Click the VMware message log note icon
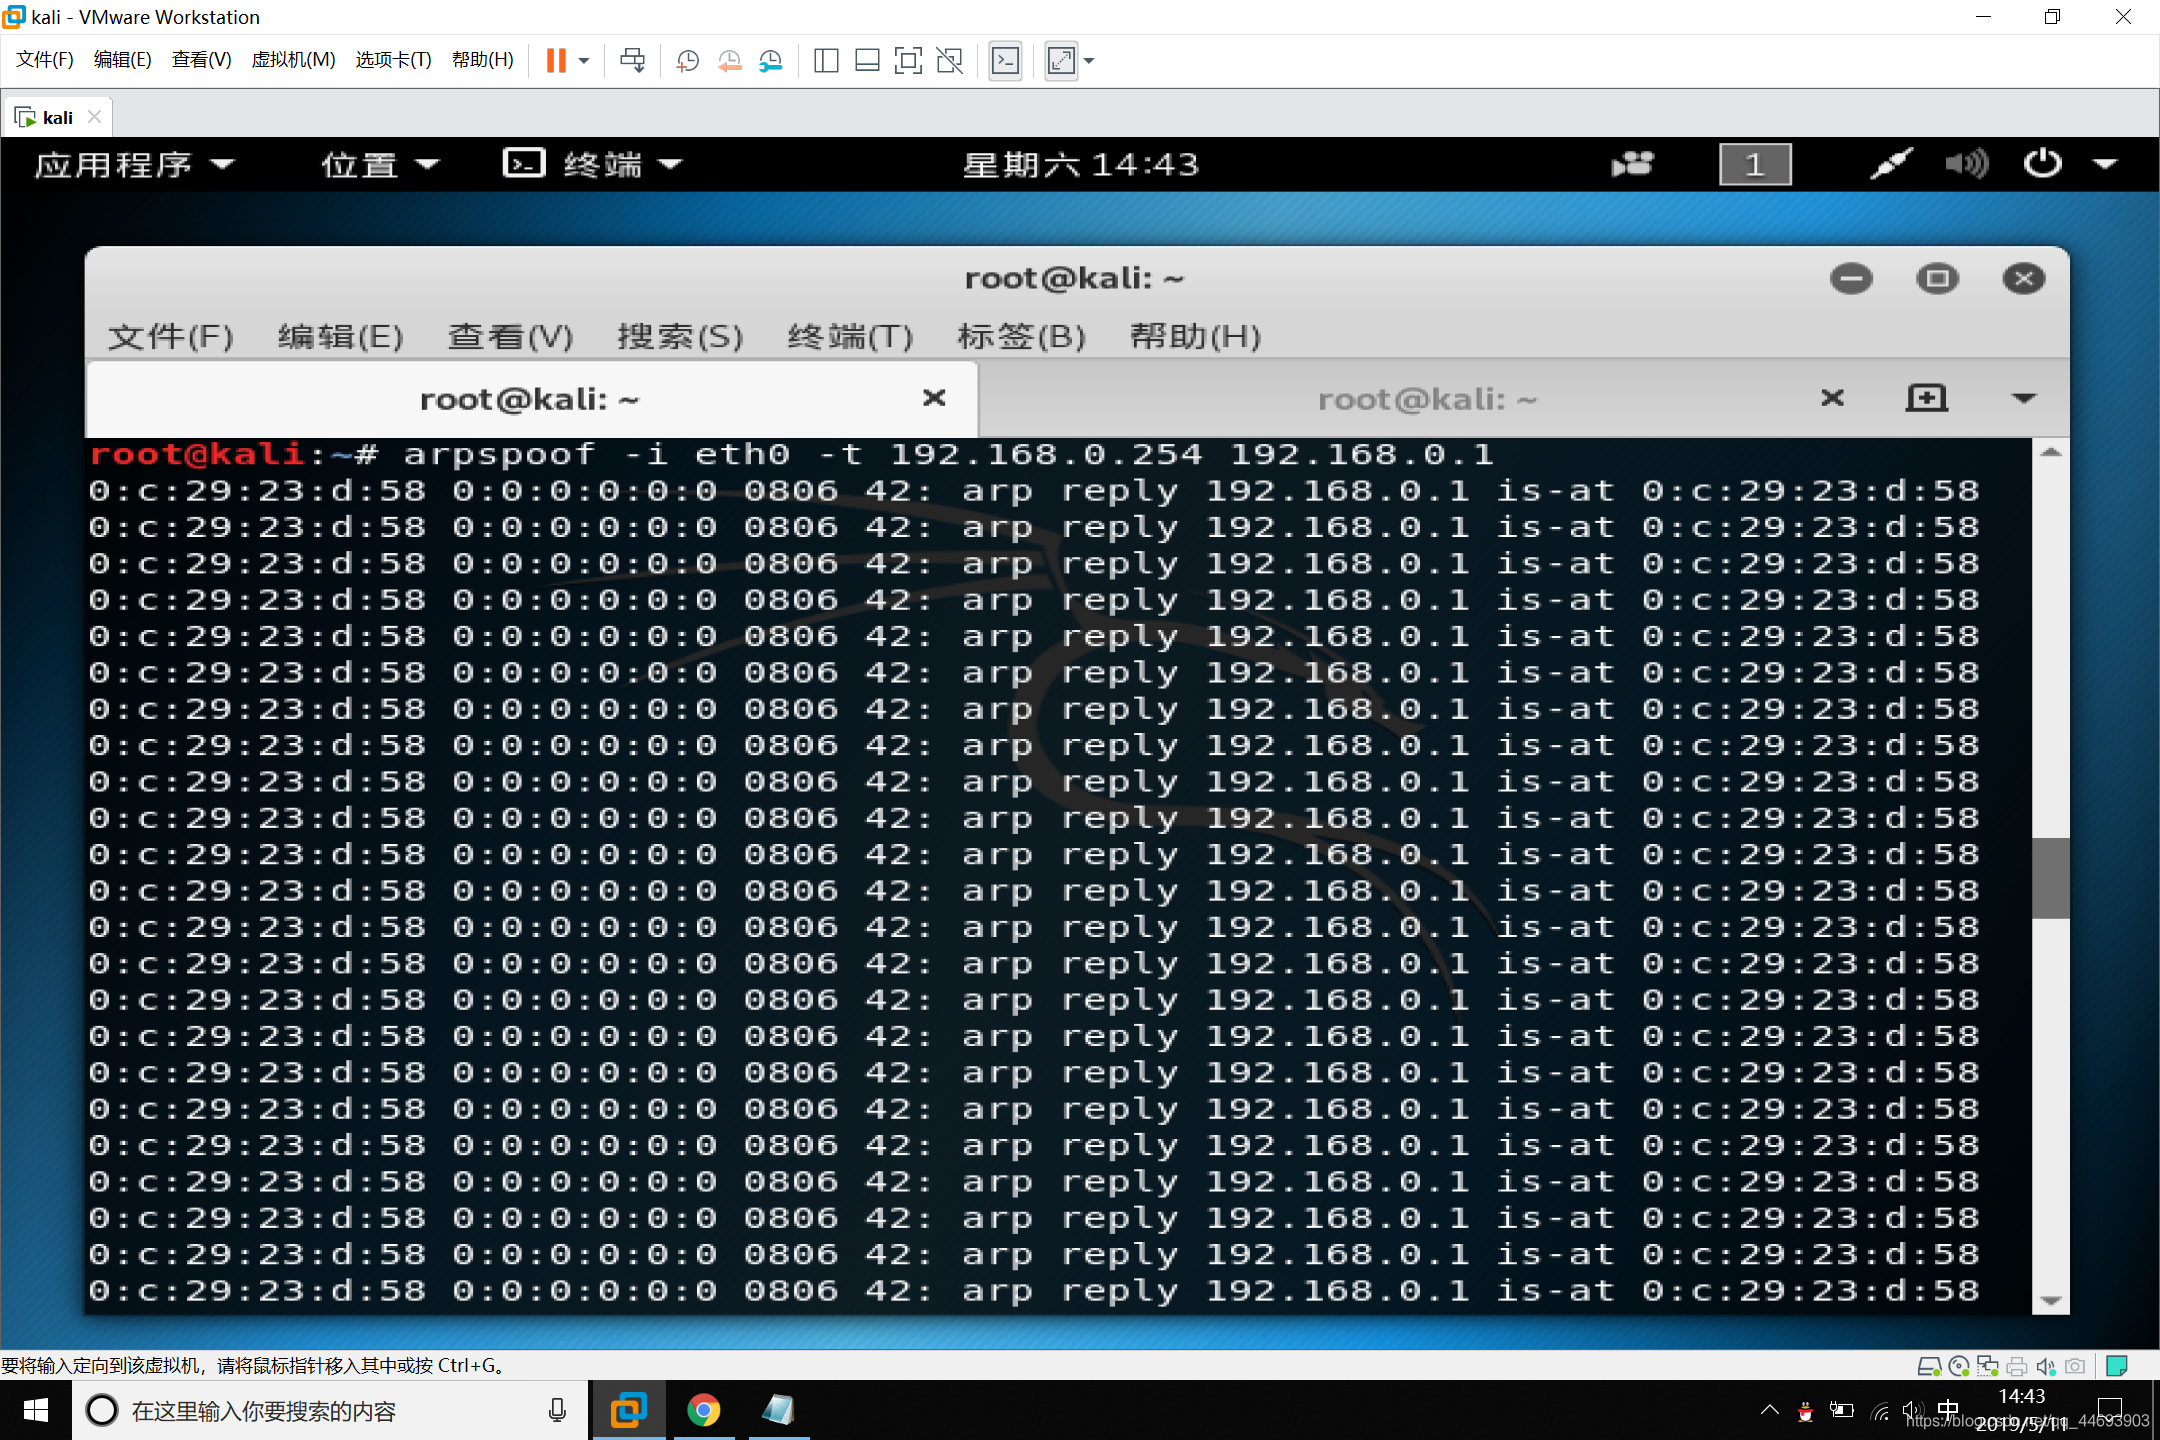This screenshot has height=1440, width=2160. point(2117,1366)
